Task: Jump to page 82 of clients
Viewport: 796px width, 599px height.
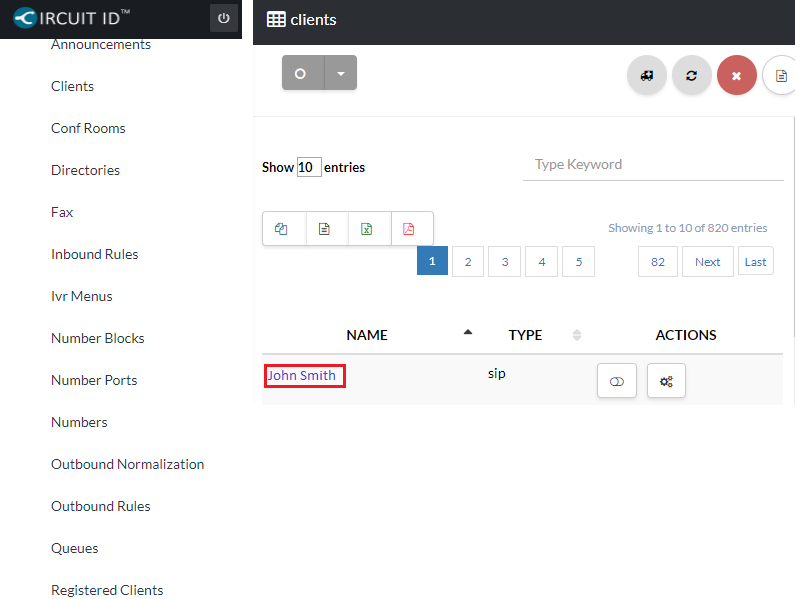Action: click(x=657, y=262)
